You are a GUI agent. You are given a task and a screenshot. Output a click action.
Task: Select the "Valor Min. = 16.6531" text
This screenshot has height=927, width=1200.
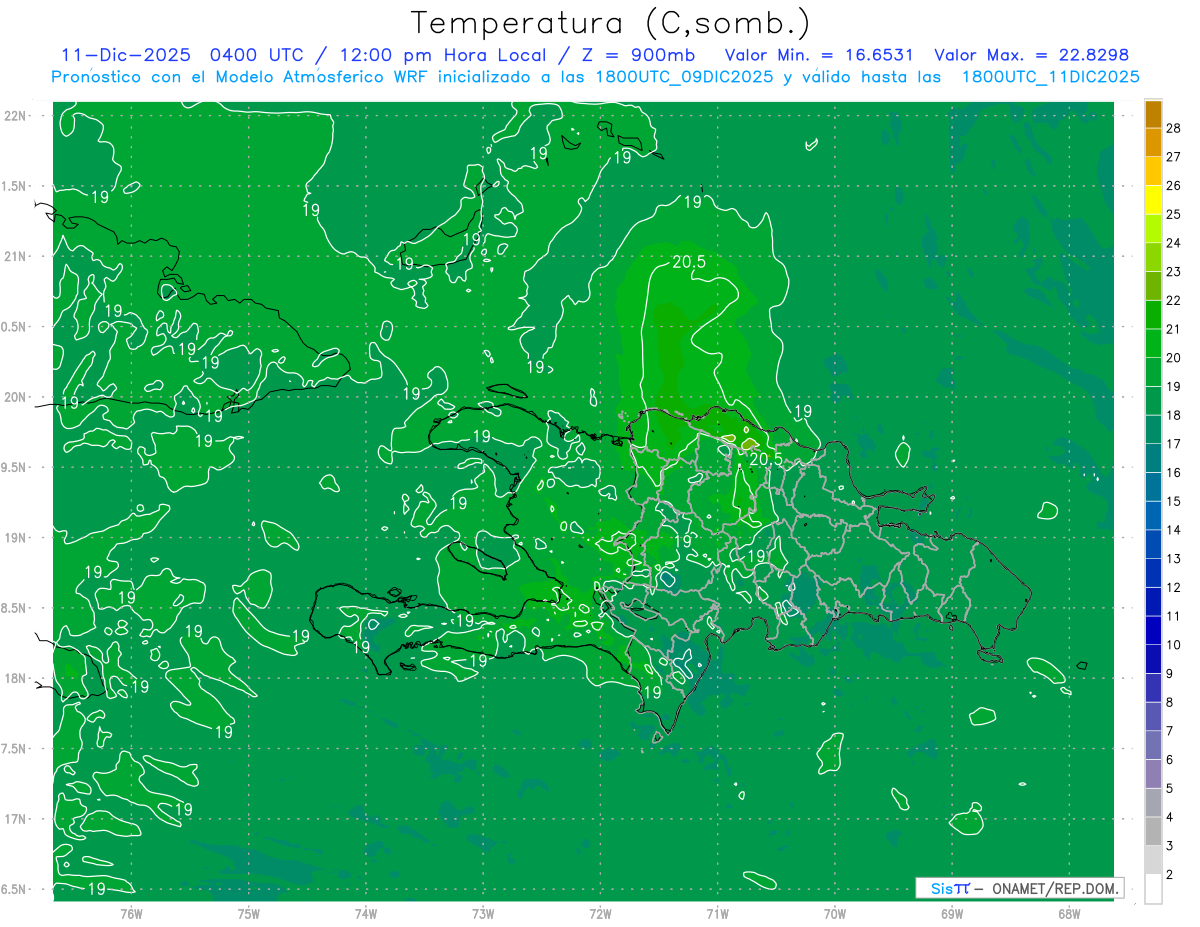tap(819, 55)
